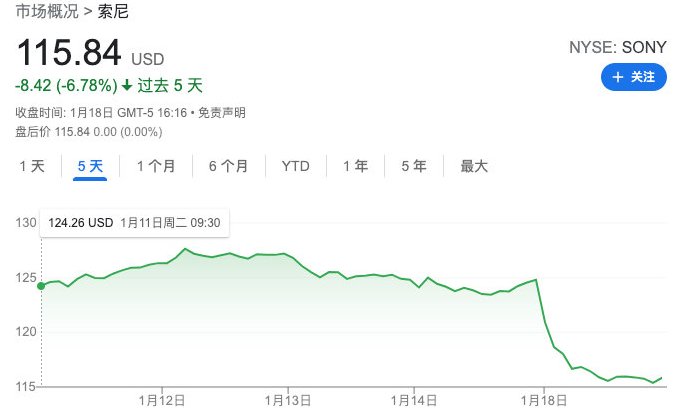Viewport: 688px width, 420px height.
Task: Click the green down arrow price indicator
Action: (x=127, y=86)
